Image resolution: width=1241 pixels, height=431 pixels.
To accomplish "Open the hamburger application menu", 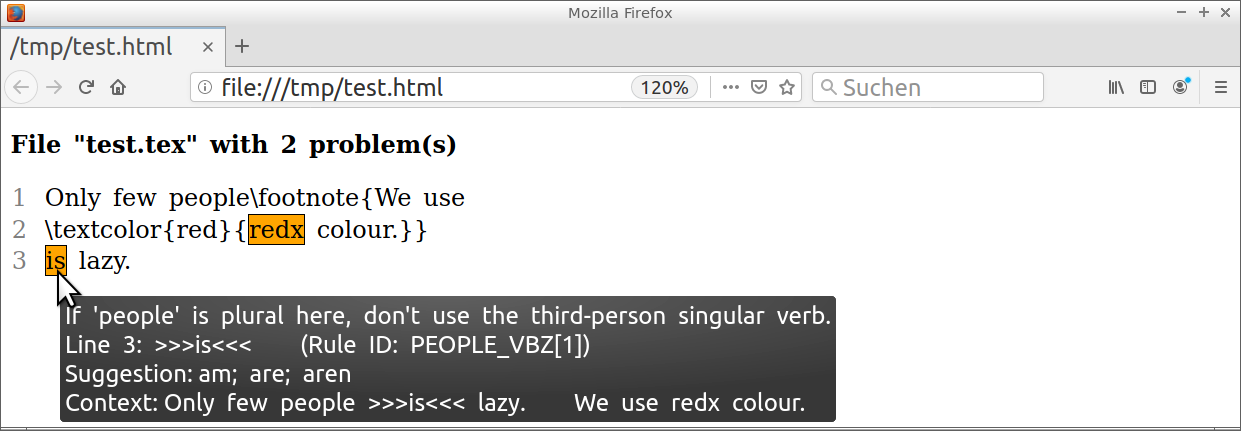I will point(1220,88).
